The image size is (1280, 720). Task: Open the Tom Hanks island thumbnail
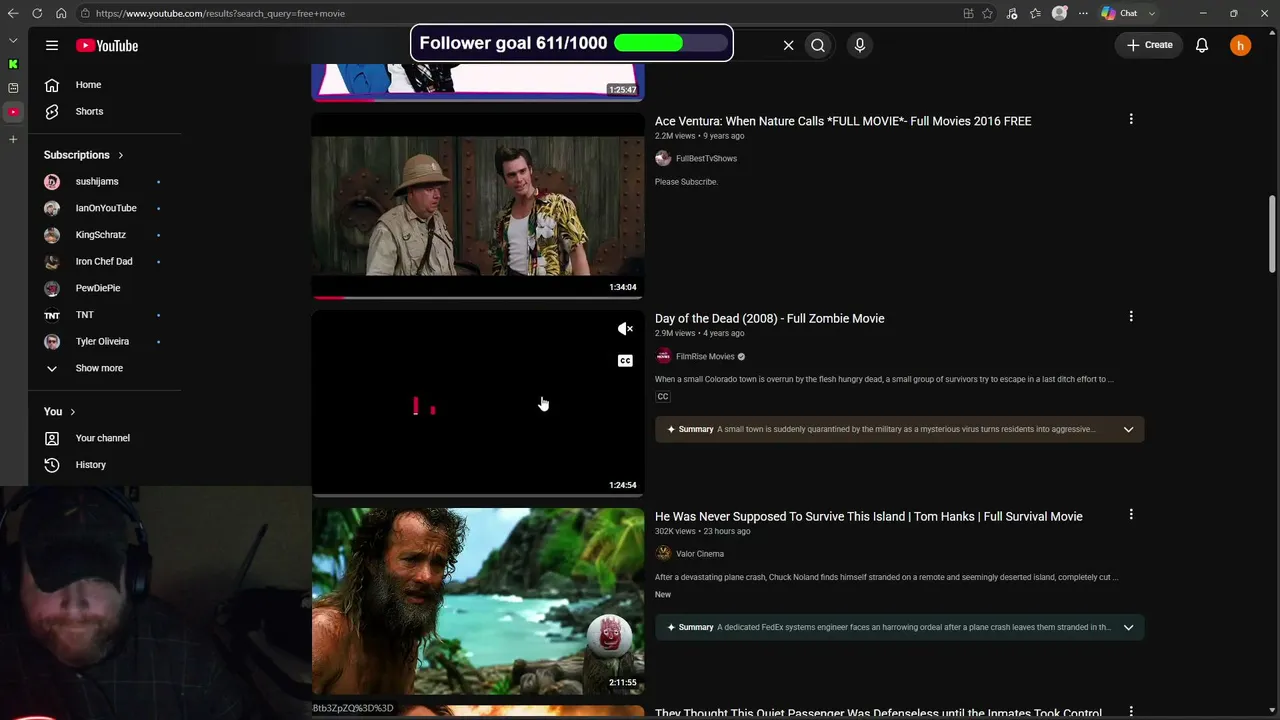click(478, 601)
